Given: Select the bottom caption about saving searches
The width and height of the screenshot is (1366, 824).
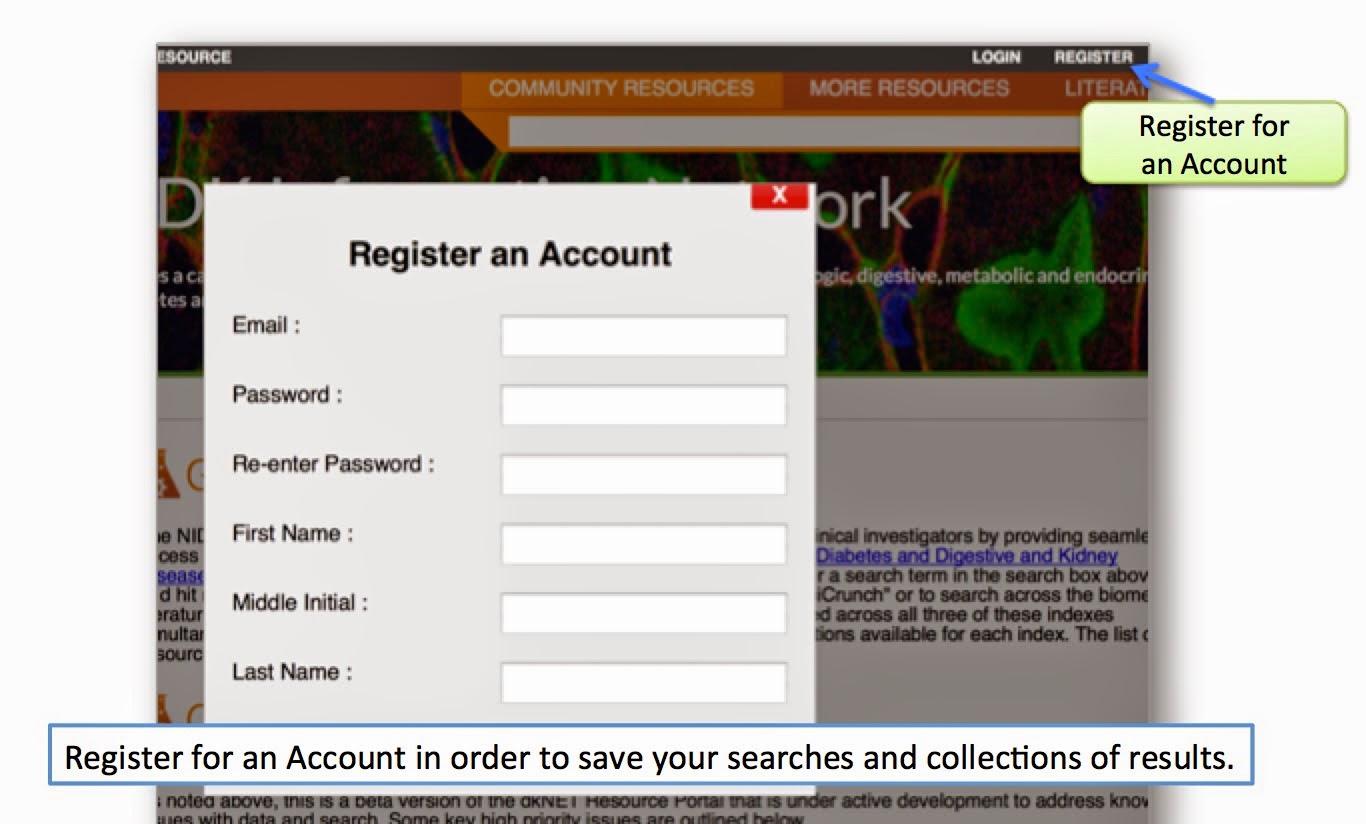Looking at the screenshot, I should point(650,757).
